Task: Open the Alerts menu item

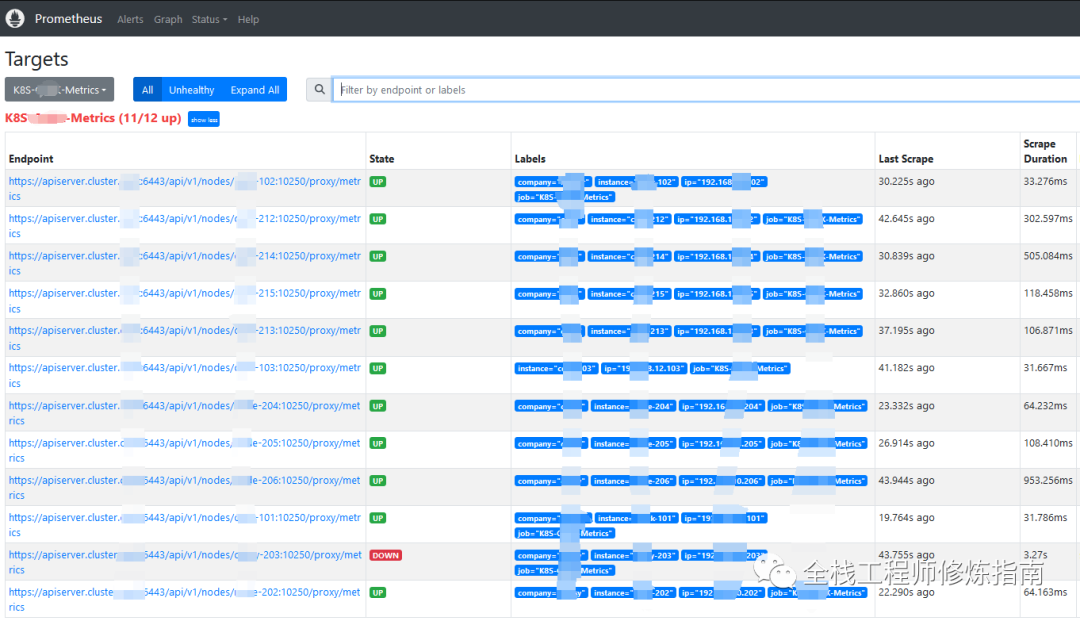Action: pyautogui.click(x=130, y=19)
